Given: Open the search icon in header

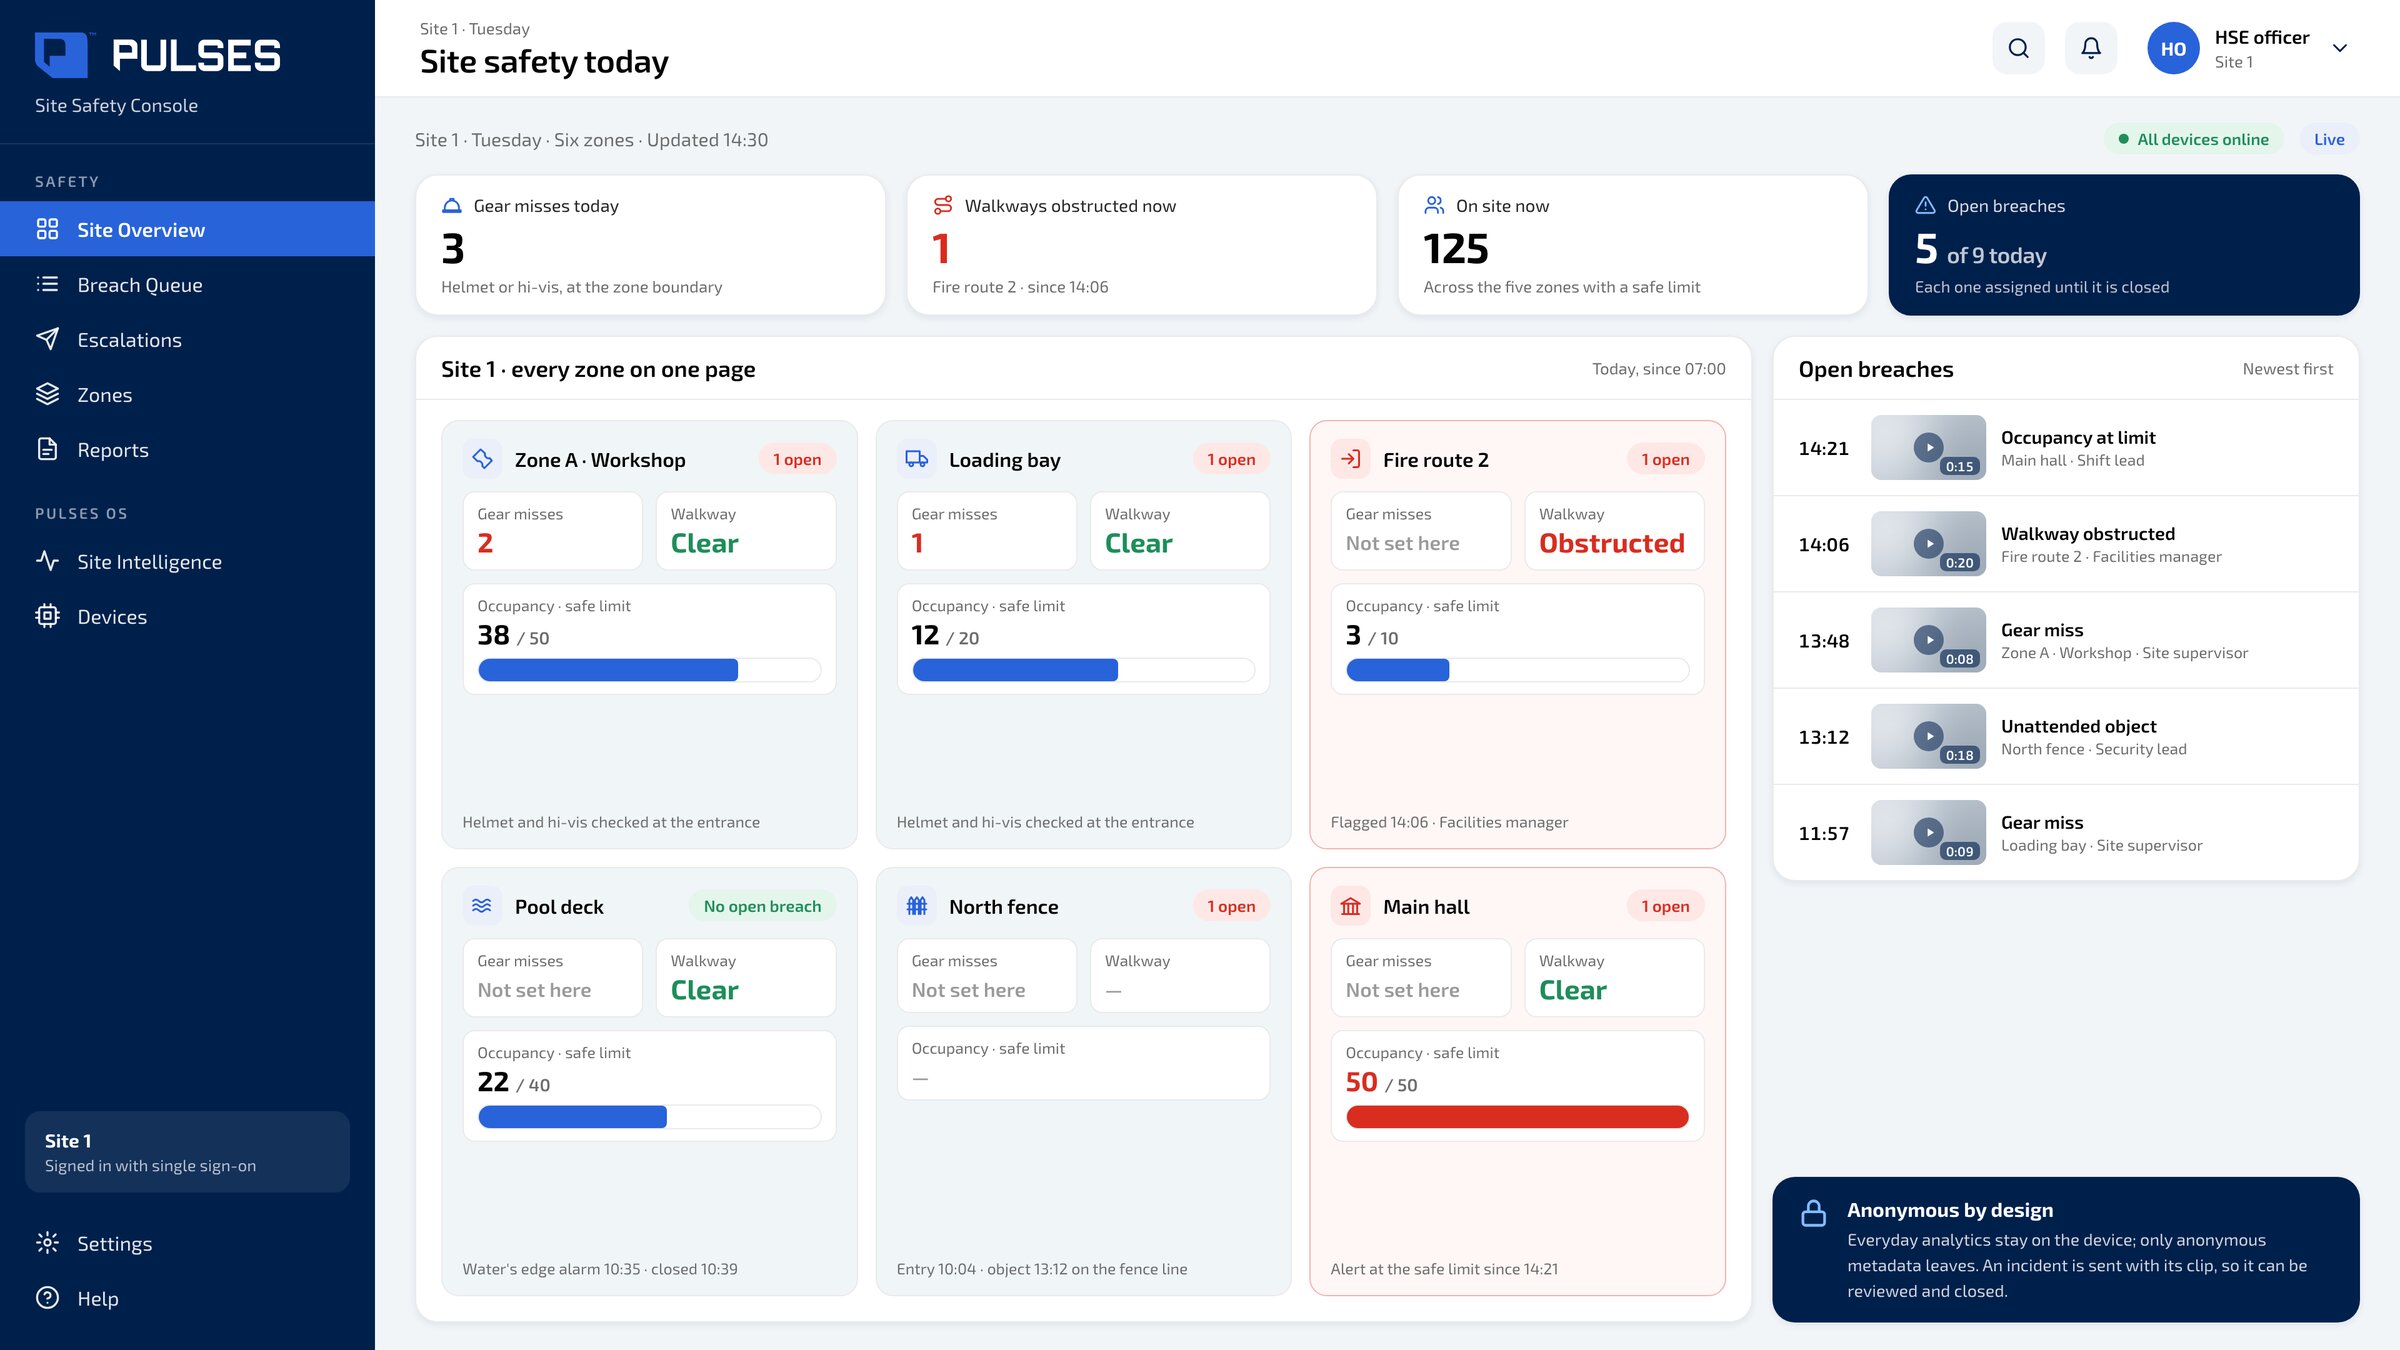Looking at the screenshot, I should [x=2018, y=48].
